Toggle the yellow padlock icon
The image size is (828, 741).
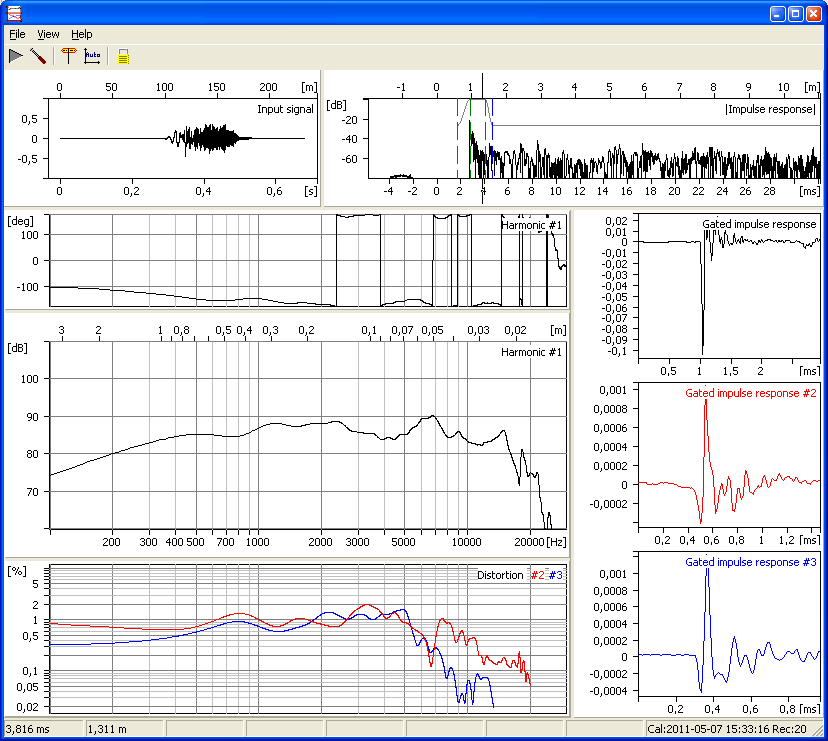tap(123, 57)
